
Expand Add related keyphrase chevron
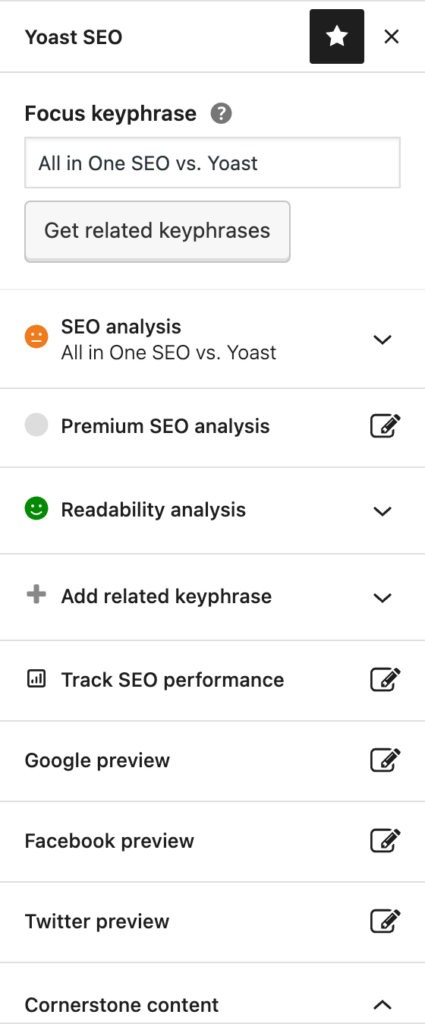tap(382, 598)
